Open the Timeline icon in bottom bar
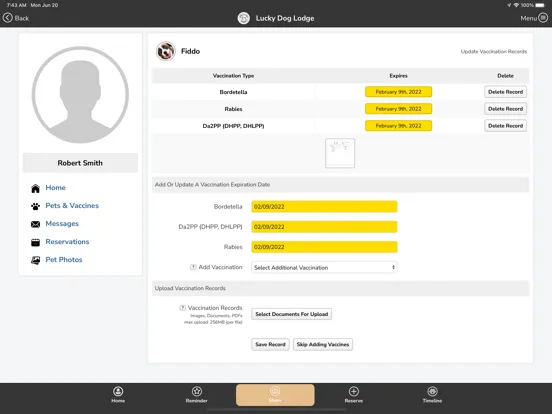Image resolution: width=552 pixels, height=414 pixels. [x=432, y=391]
